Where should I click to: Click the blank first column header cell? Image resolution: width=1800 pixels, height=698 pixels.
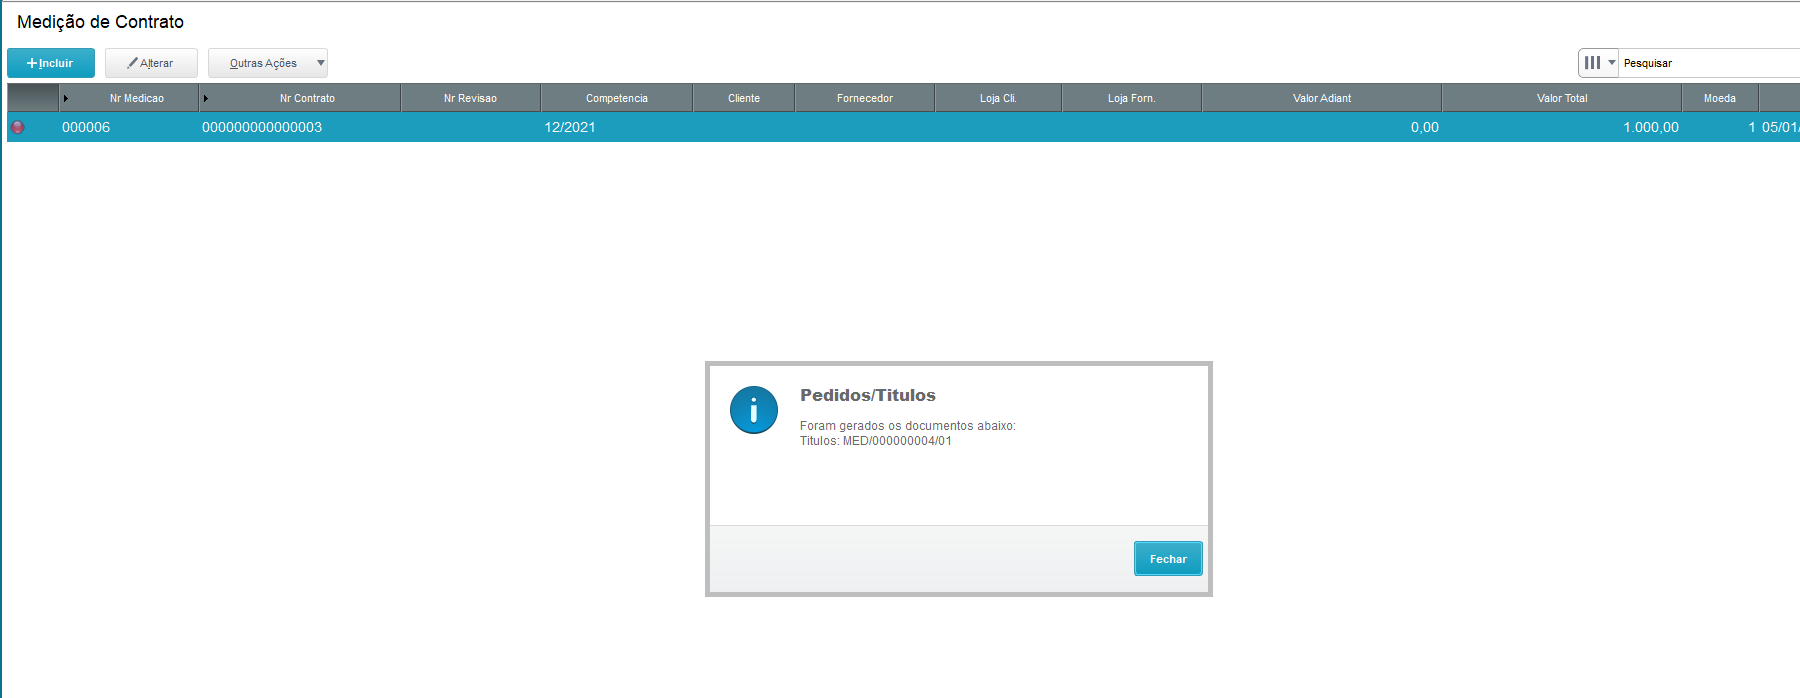[33, 98]
